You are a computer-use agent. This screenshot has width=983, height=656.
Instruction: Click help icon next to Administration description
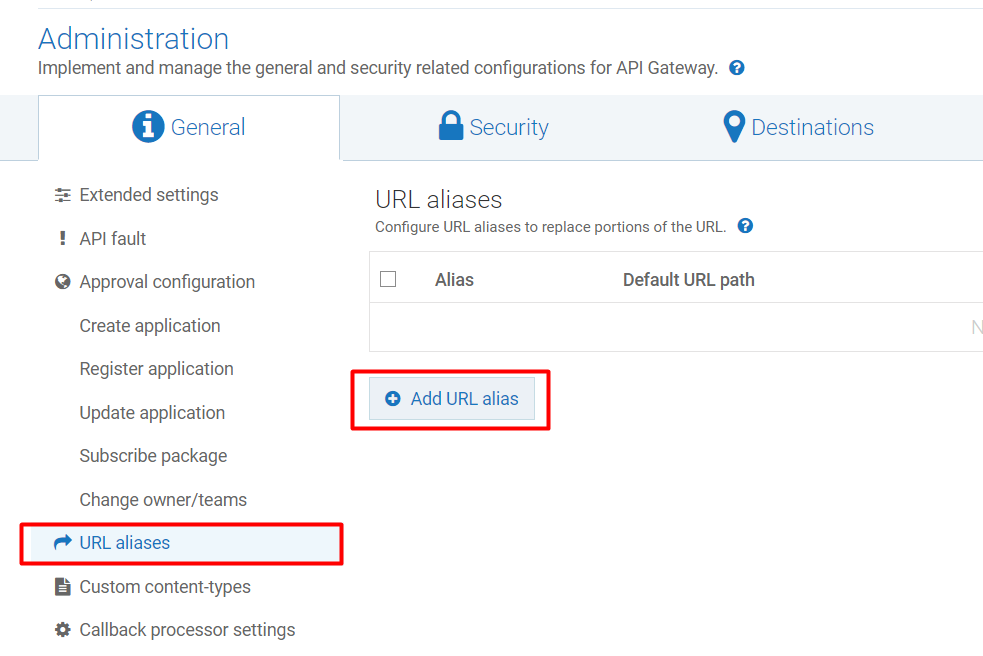coord(737,68)
